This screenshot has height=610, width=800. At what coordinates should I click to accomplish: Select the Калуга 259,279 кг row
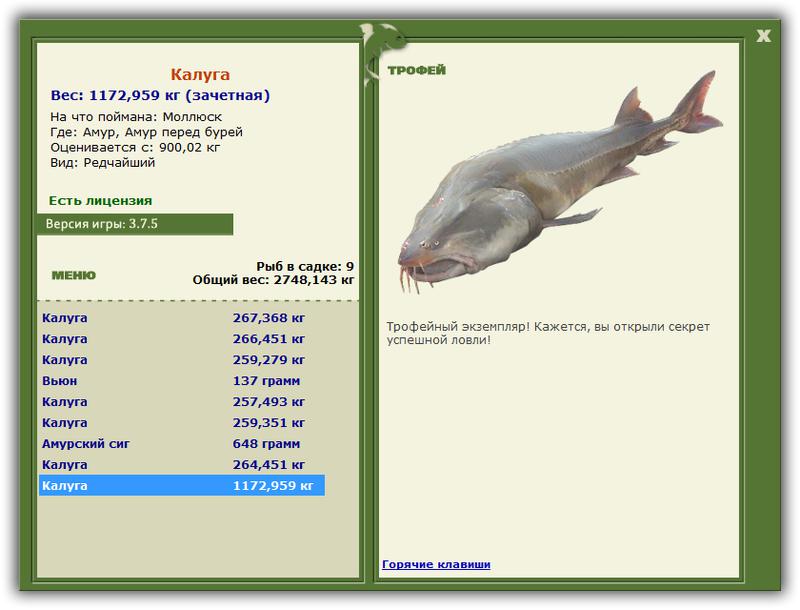(x=182, y=360)
